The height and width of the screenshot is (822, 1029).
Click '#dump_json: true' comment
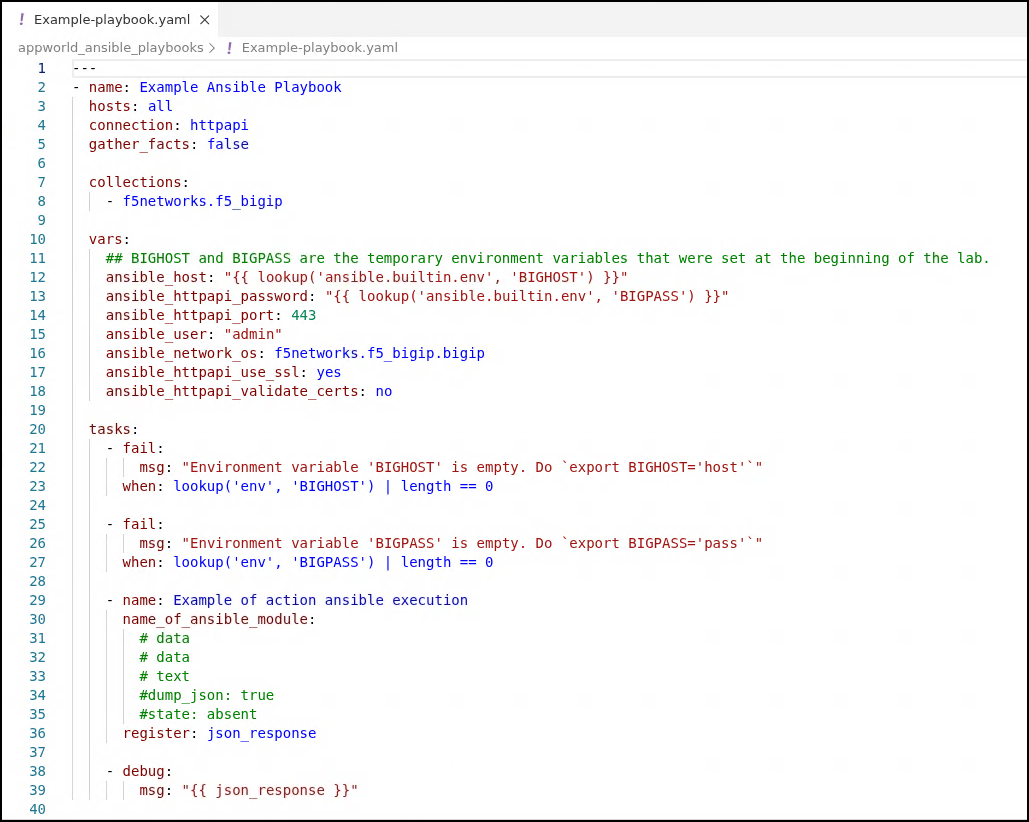207,695
